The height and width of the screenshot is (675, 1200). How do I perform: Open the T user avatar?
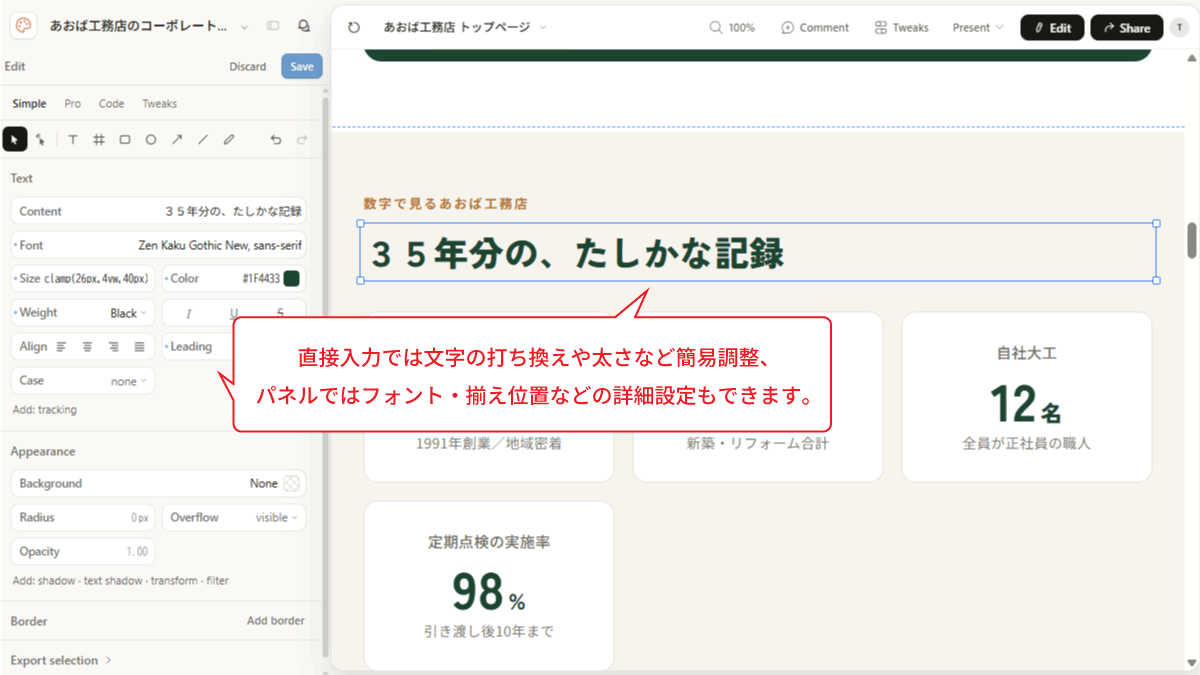click(x=1179, y=28)
